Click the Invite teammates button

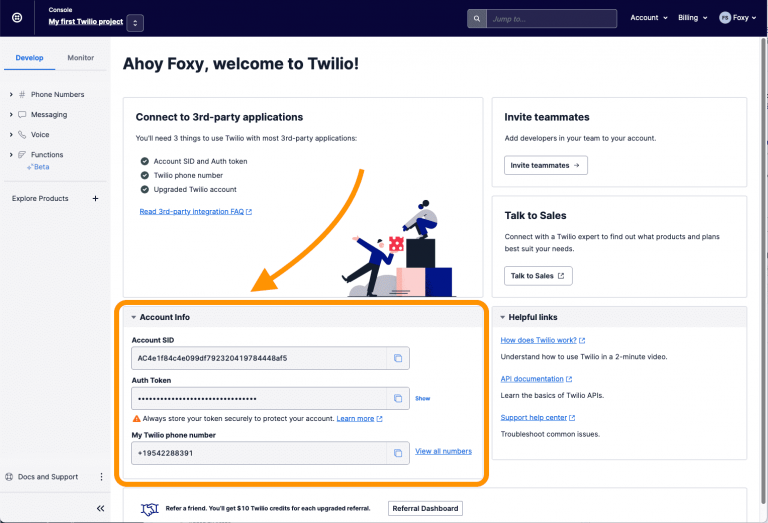click(x=545, y=165)
